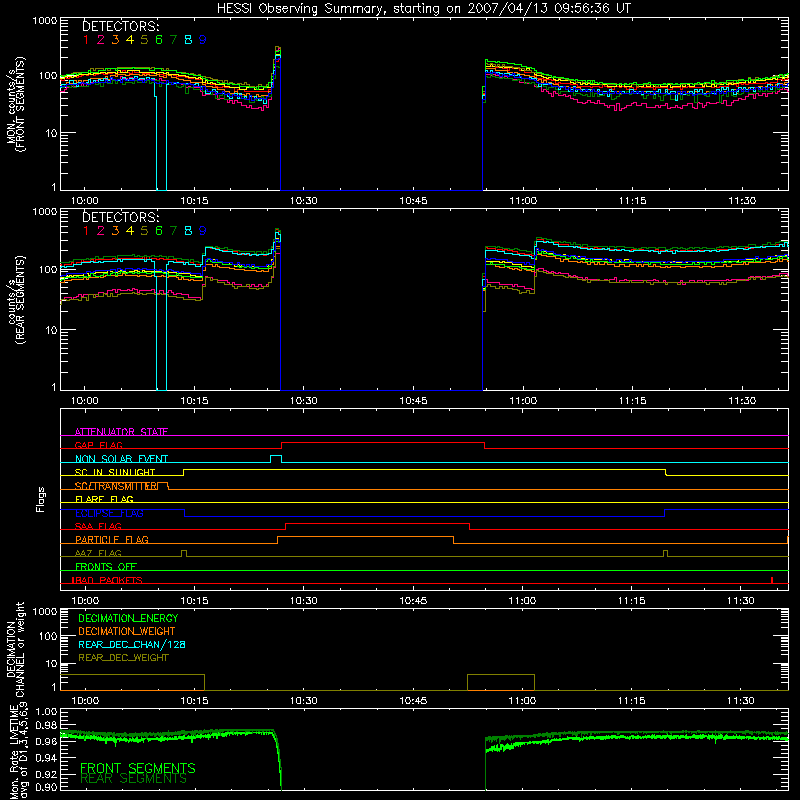Select dark green detector 7 in rear segments legend
This screenshot has height=800, width=800.
coord(173,231)
